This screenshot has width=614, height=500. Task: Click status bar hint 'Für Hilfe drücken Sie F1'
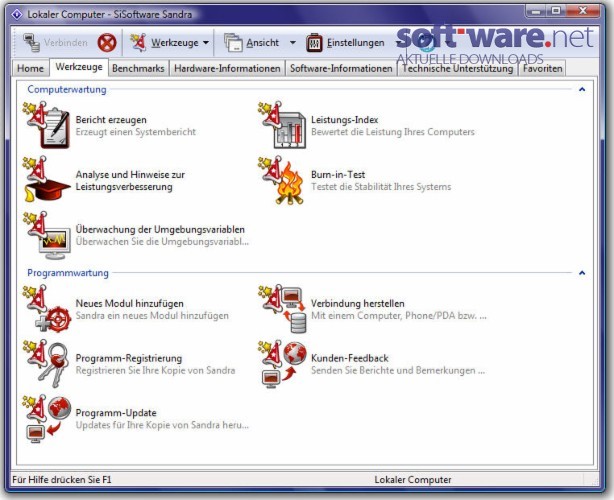tap(62, 480)
